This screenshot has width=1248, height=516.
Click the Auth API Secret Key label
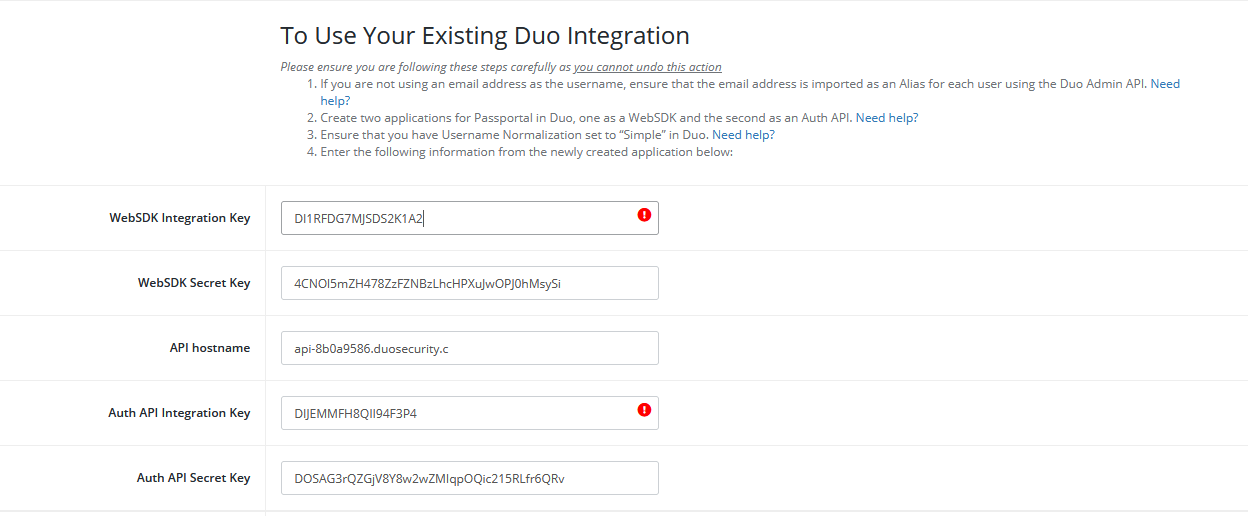point(193,478)
